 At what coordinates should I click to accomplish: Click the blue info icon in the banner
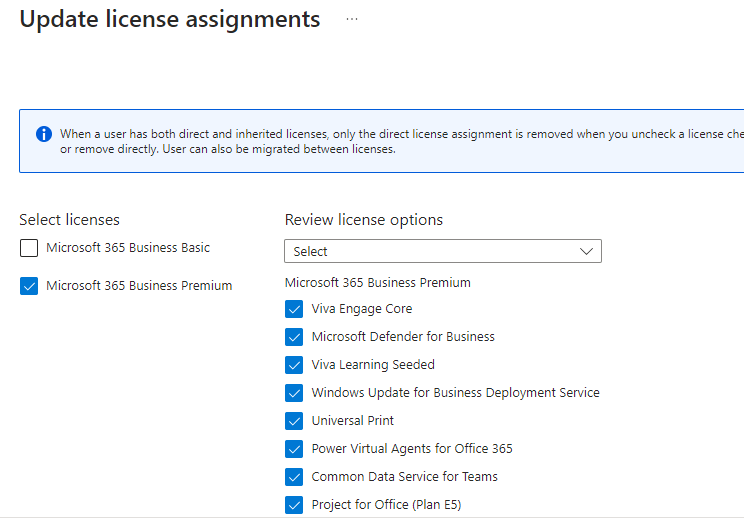pyautogui.click(x=44, y=134)
